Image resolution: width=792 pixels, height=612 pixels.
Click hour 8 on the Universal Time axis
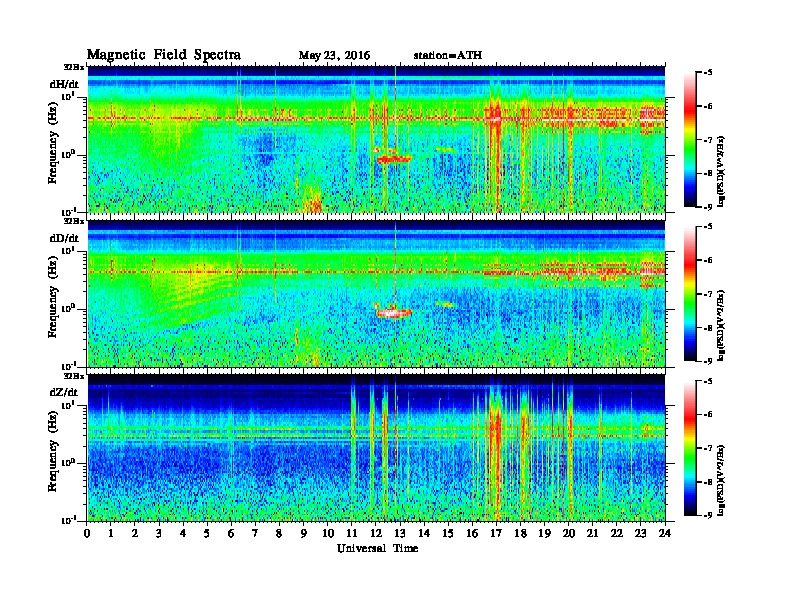click(x=279, y=533)
